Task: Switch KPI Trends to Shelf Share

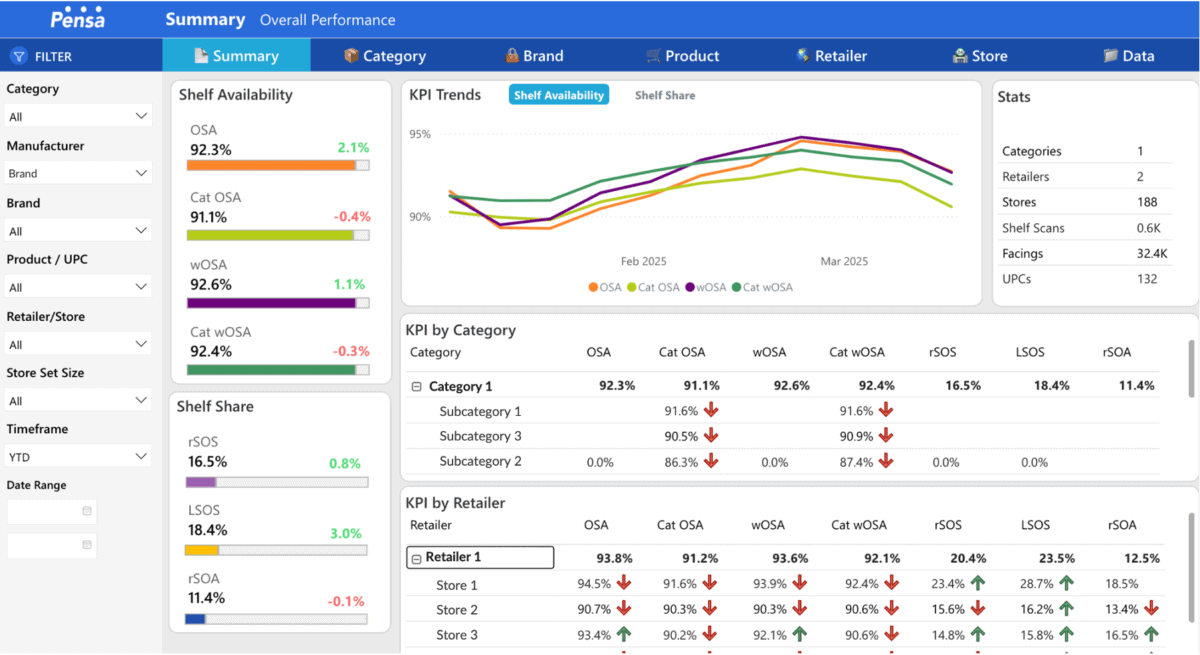Action: [x=665, y=95]
